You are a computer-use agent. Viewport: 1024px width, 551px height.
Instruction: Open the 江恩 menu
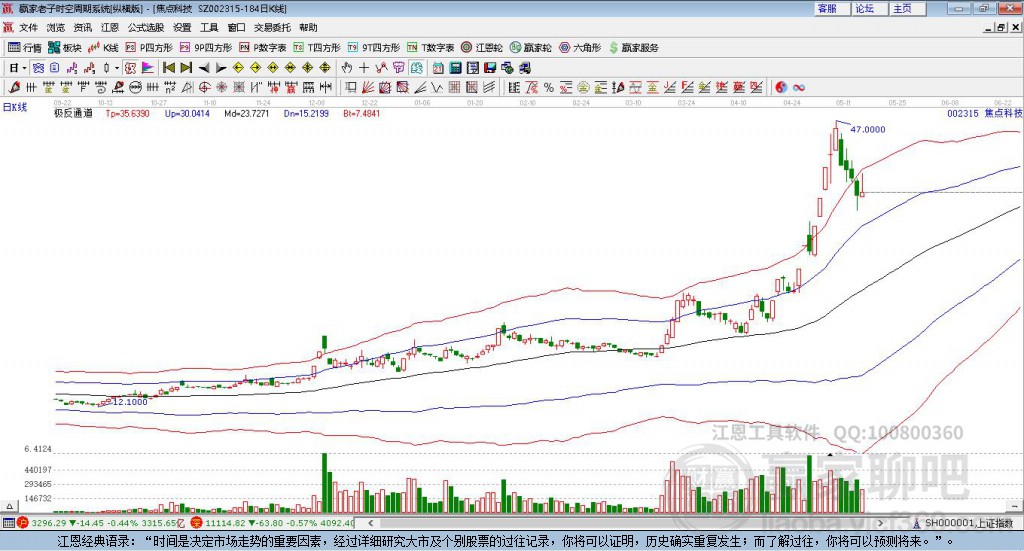pos(110,27)
